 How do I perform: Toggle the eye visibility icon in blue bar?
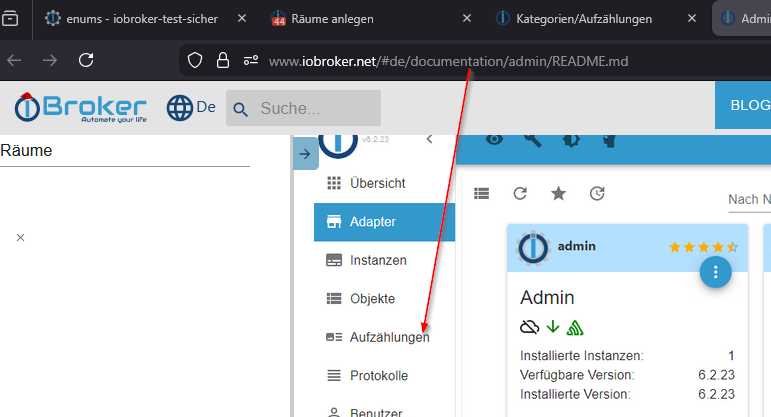coord(494,140)
